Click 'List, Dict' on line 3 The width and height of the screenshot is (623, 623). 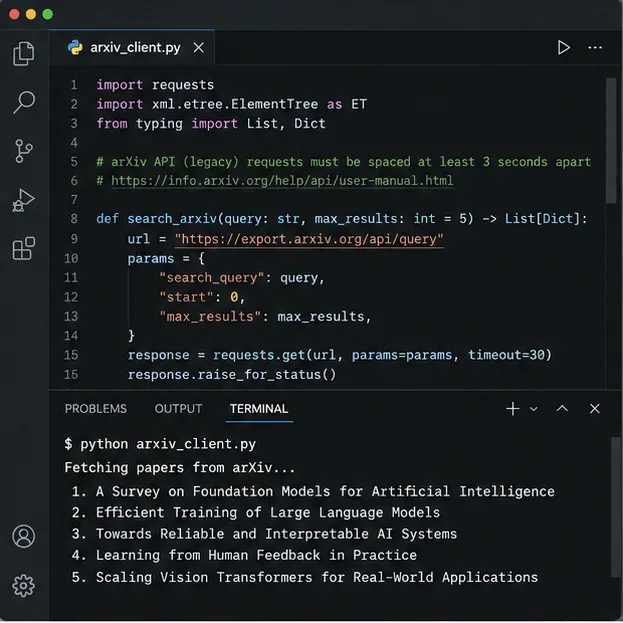click(286, 124)
